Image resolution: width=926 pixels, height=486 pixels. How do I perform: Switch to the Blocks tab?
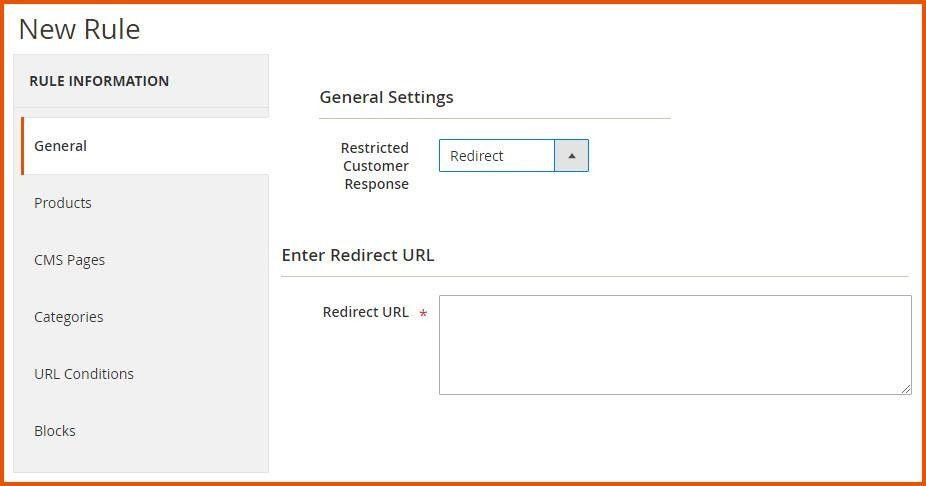(x=55, y=431)
